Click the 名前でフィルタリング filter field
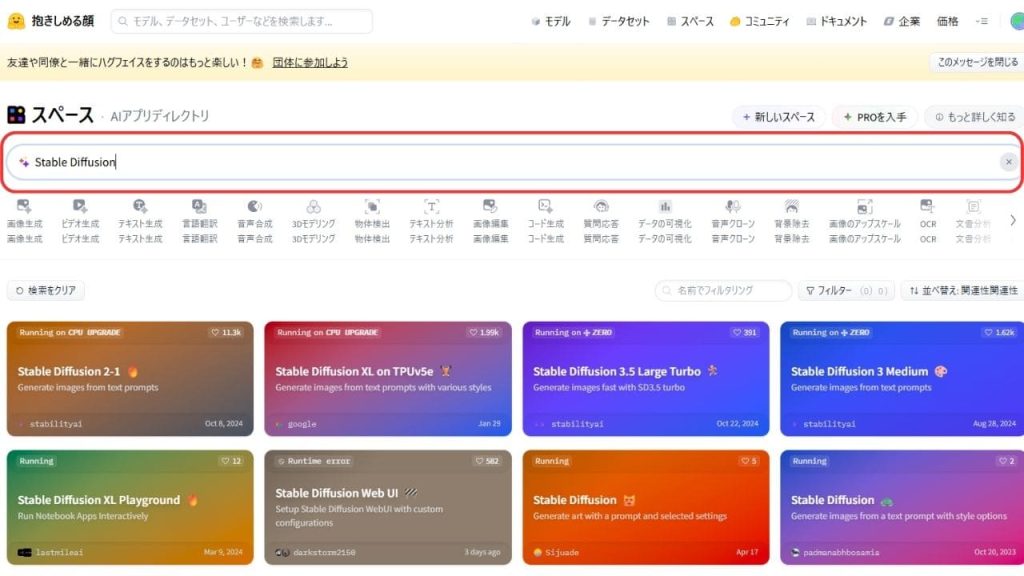Screen dimensions: 1024x576 (724, 291)
